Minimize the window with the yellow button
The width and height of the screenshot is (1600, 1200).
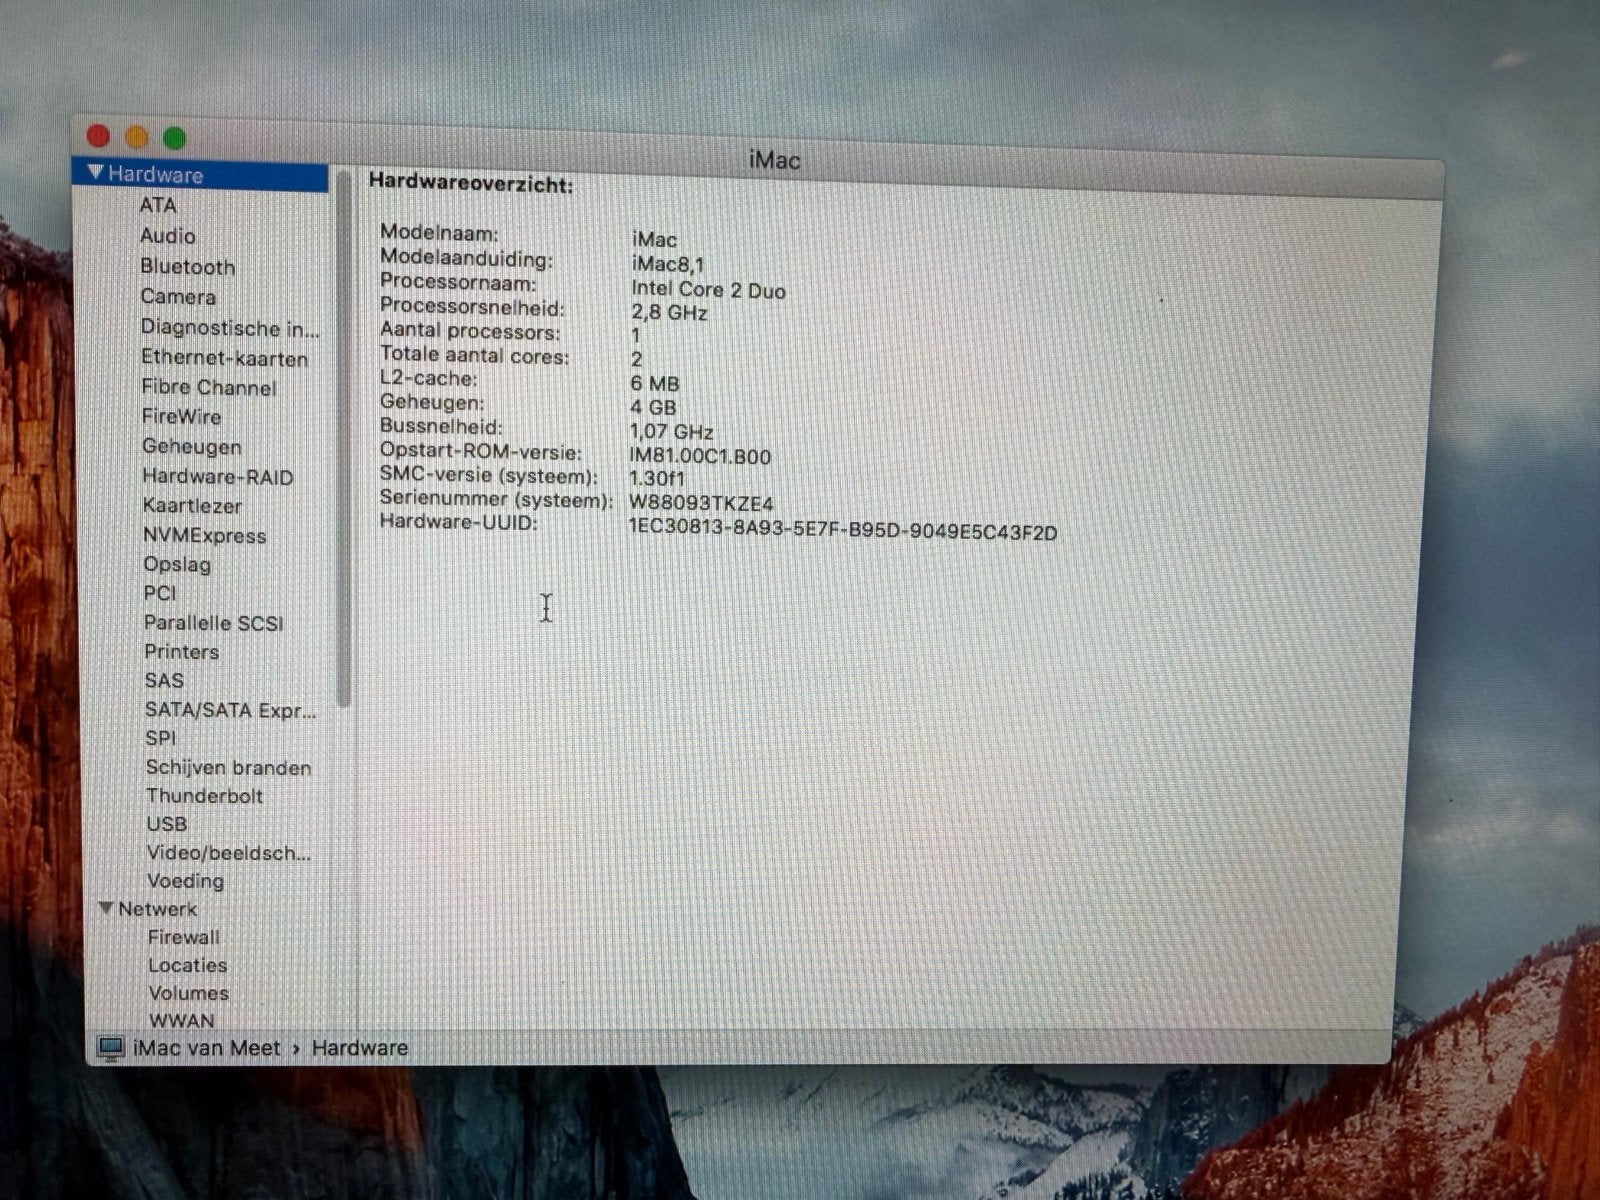click(137, 137)
